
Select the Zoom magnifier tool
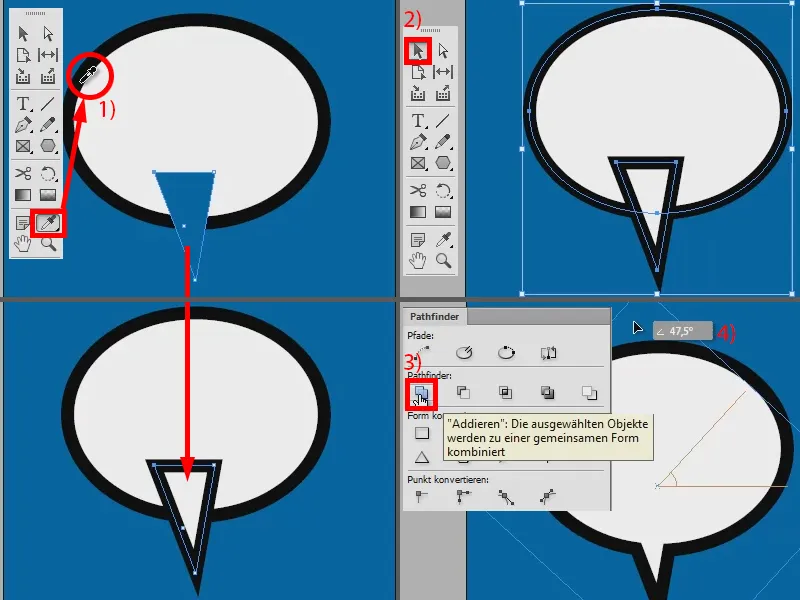tap(46, 242)
